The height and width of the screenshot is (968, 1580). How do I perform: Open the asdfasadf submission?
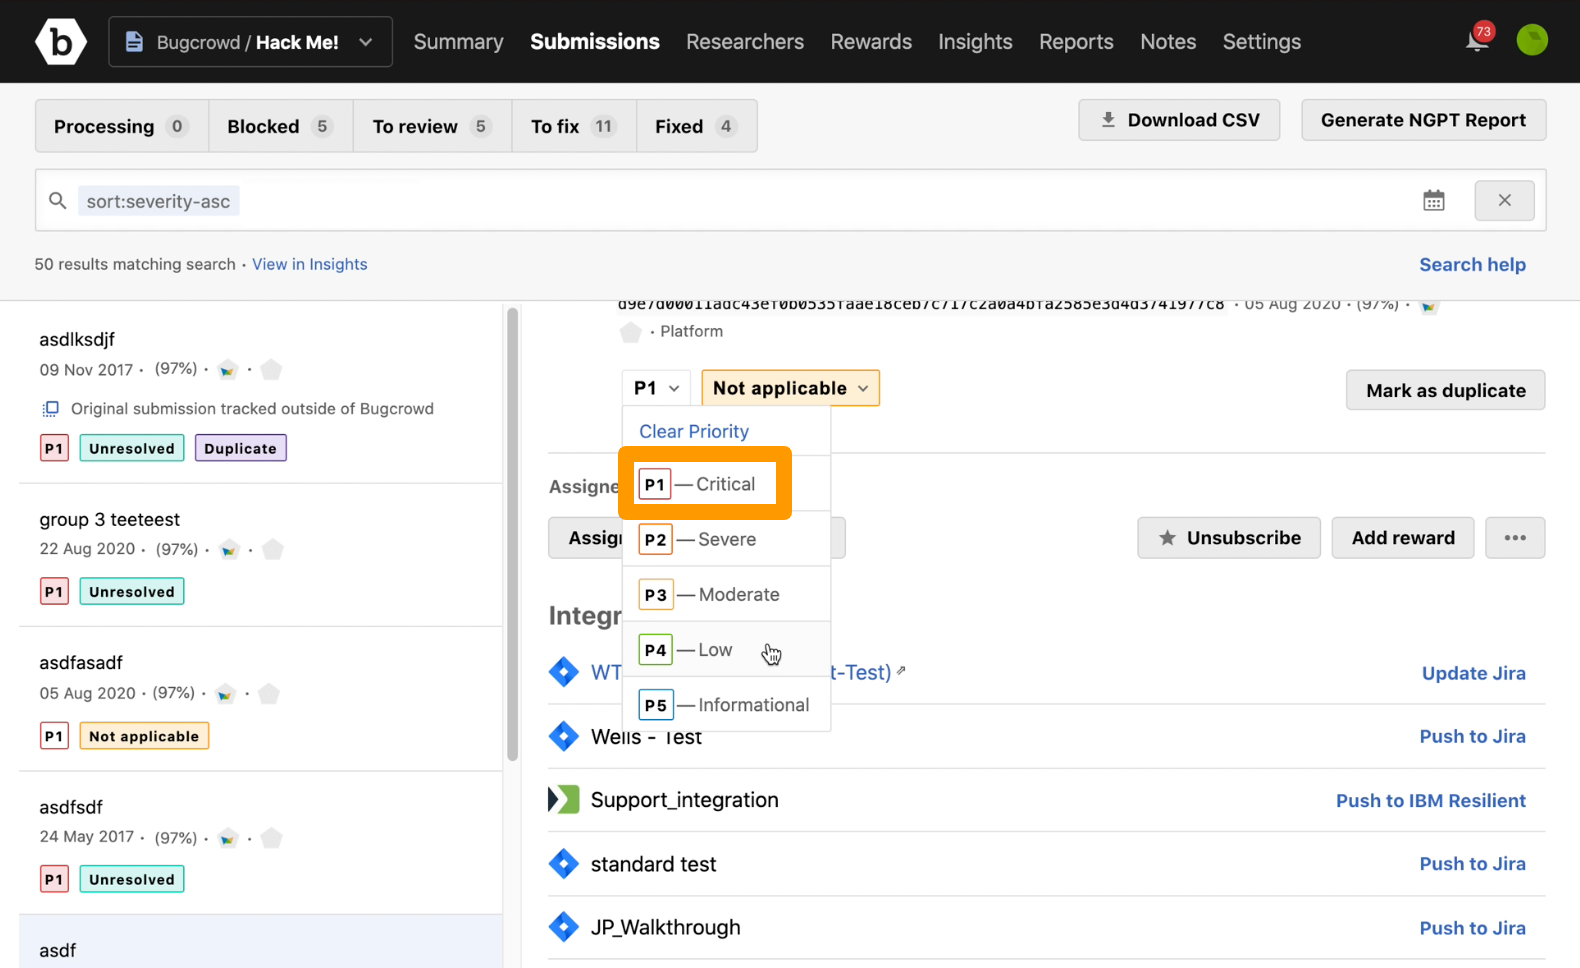(81, 662)
